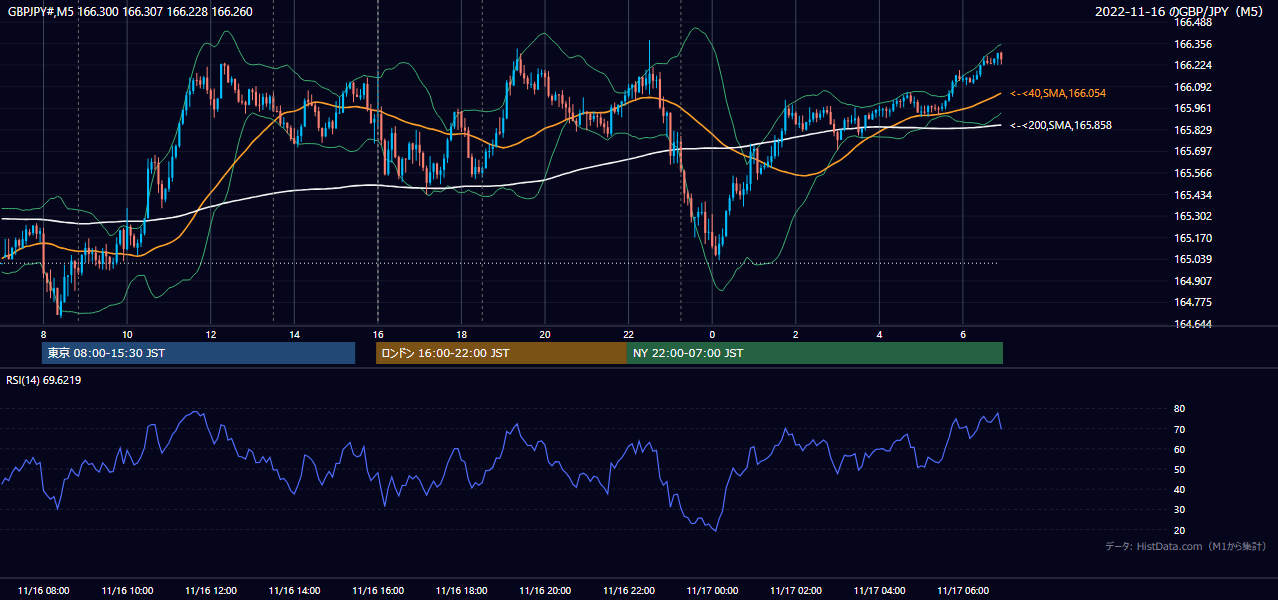
Task: Click RSI scale value 60
Action: point(1179,450)
